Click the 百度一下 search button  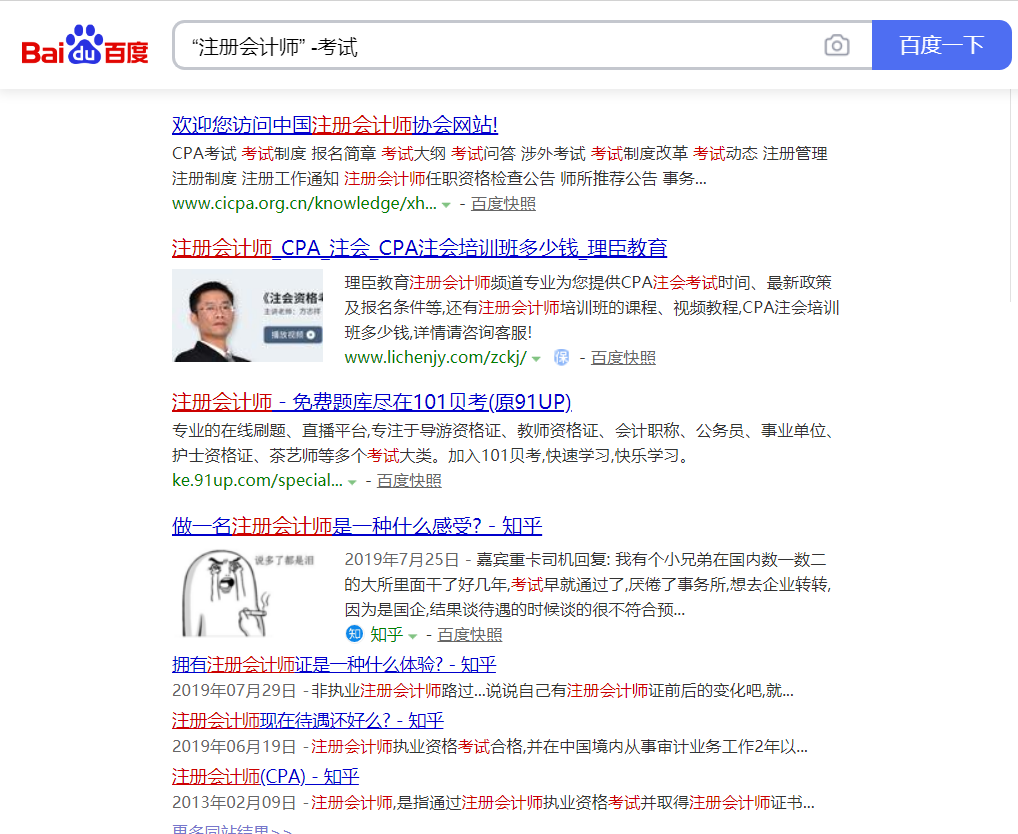[941, 45]
